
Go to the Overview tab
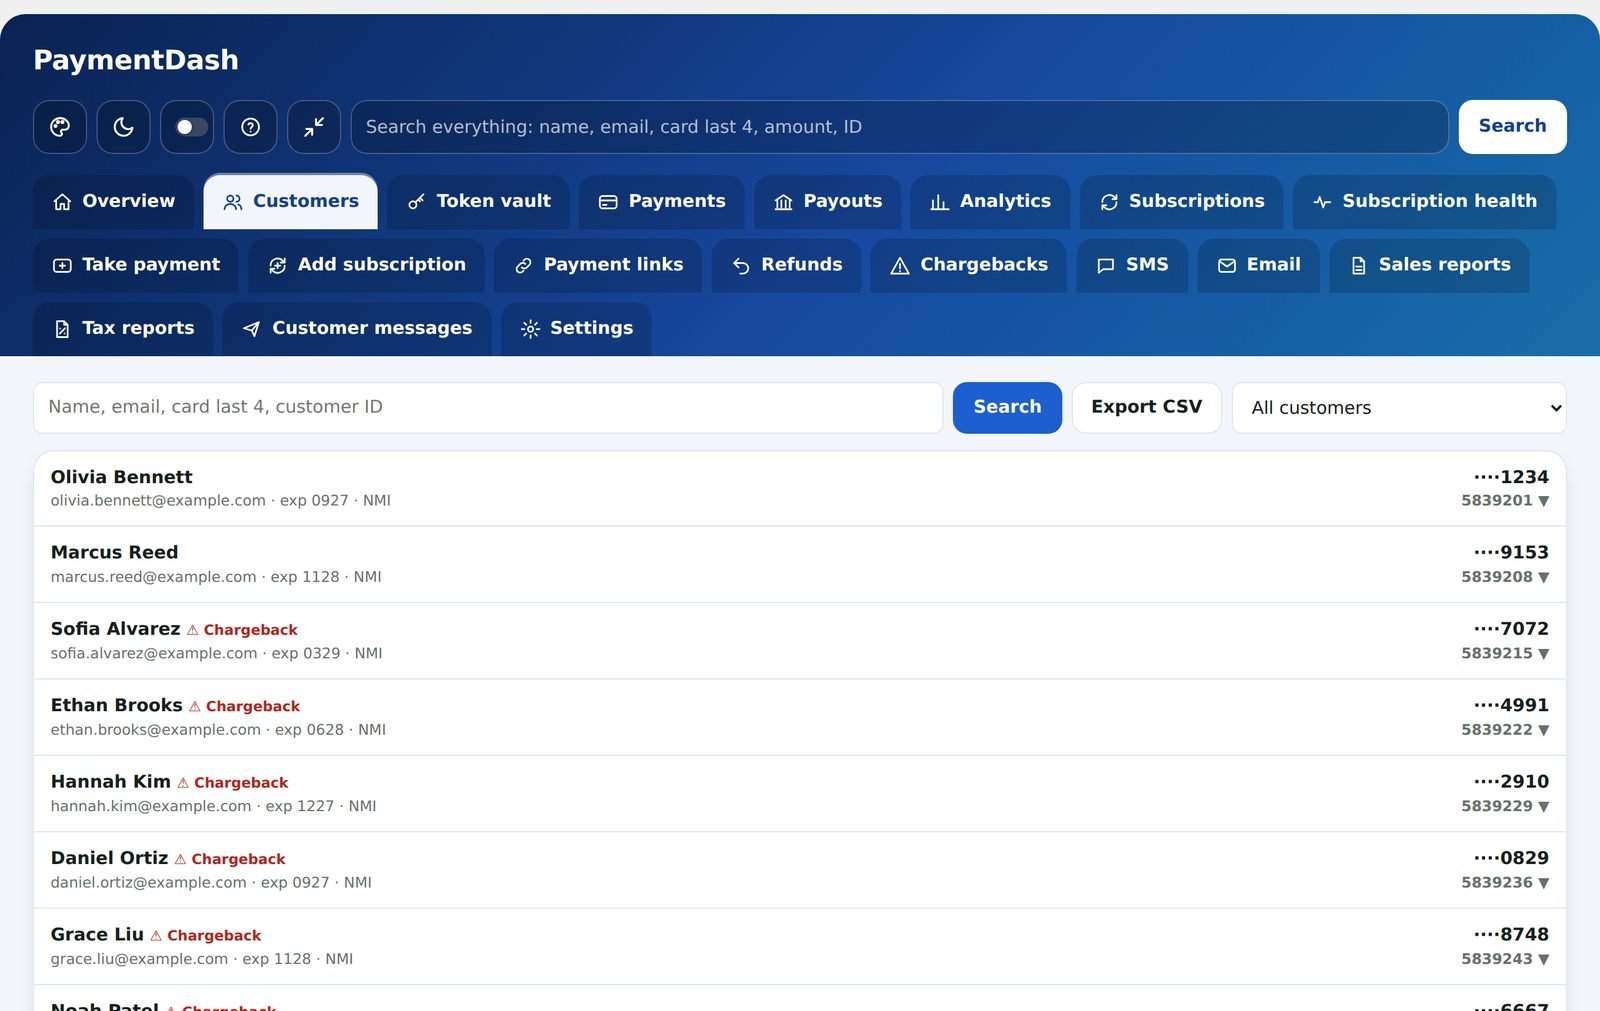[x=114, y=202]
